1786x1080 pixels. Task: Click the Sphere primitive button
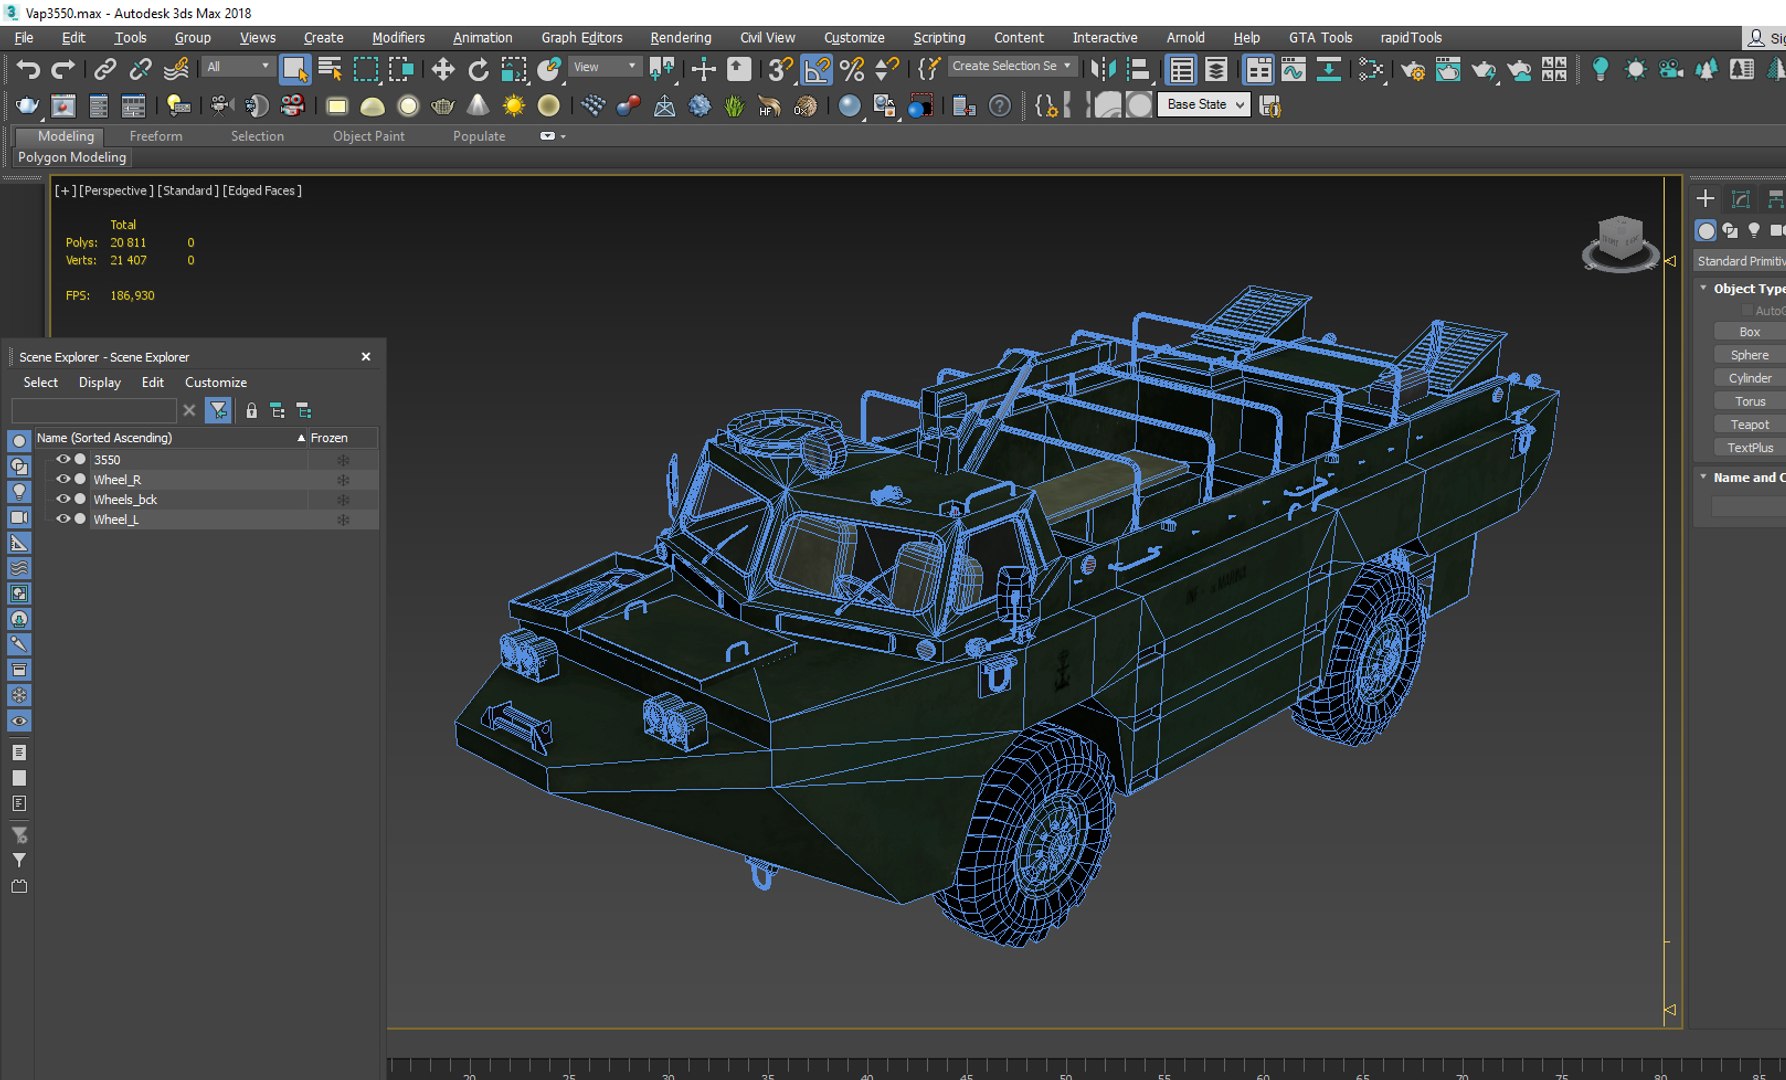pos(1750,355)
